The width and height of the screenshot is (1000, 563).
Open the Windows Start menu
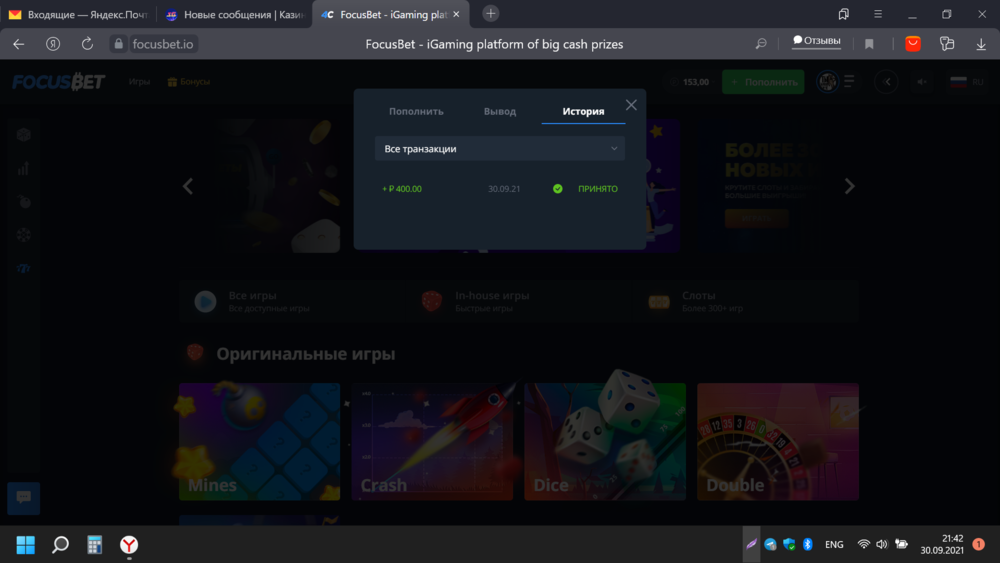(x=26, y=545)
